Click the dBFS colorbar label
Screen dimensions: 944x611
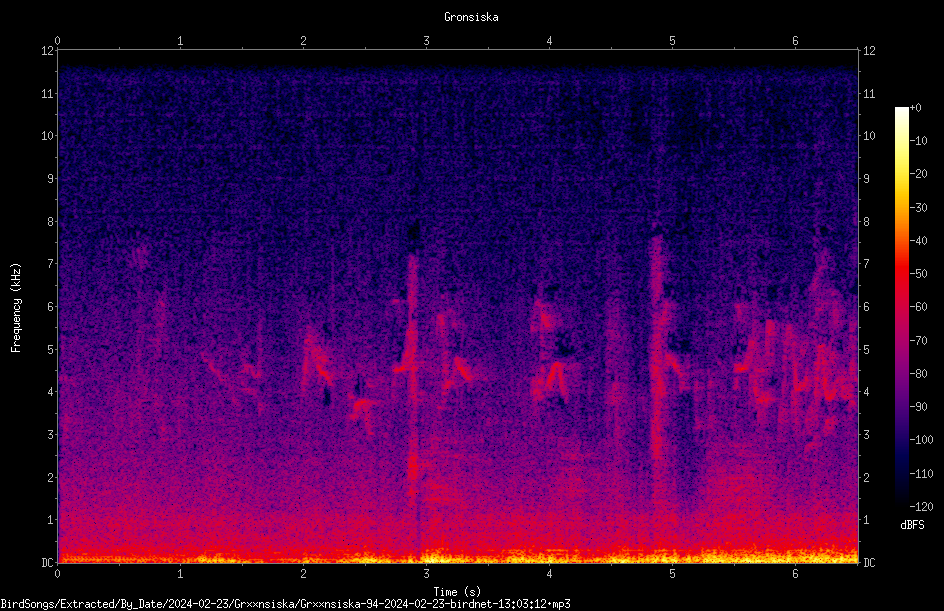pyautogui.click(x=912, y=525)
